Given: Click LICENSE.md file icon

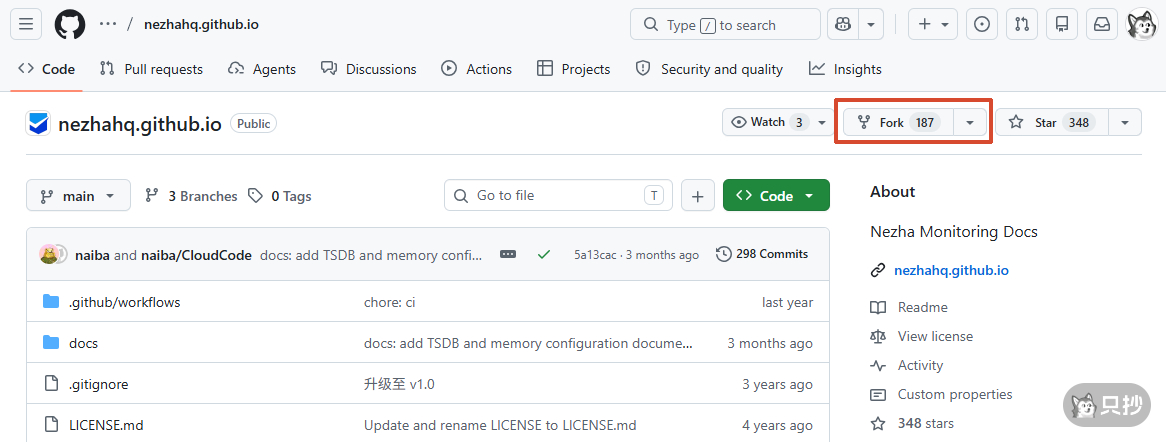Looking at the screenshot, I should [x=51, y=424].
